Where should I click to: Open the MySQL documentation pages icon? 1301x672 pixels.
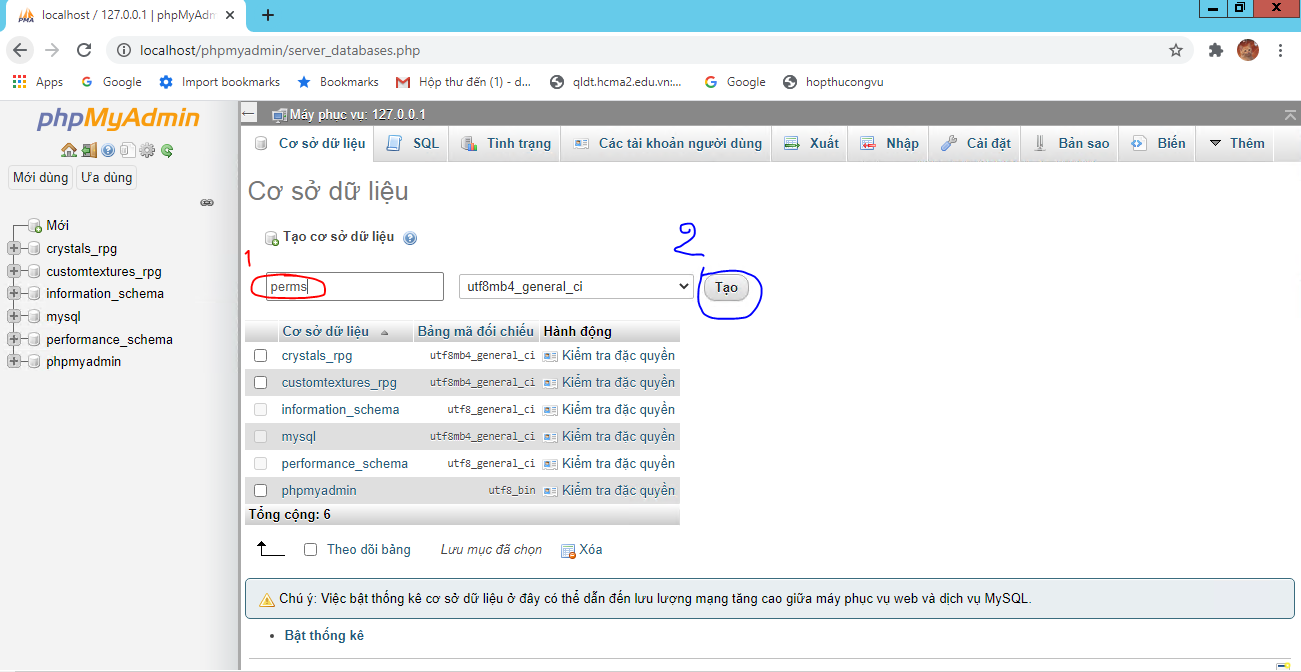click(127, 151)
